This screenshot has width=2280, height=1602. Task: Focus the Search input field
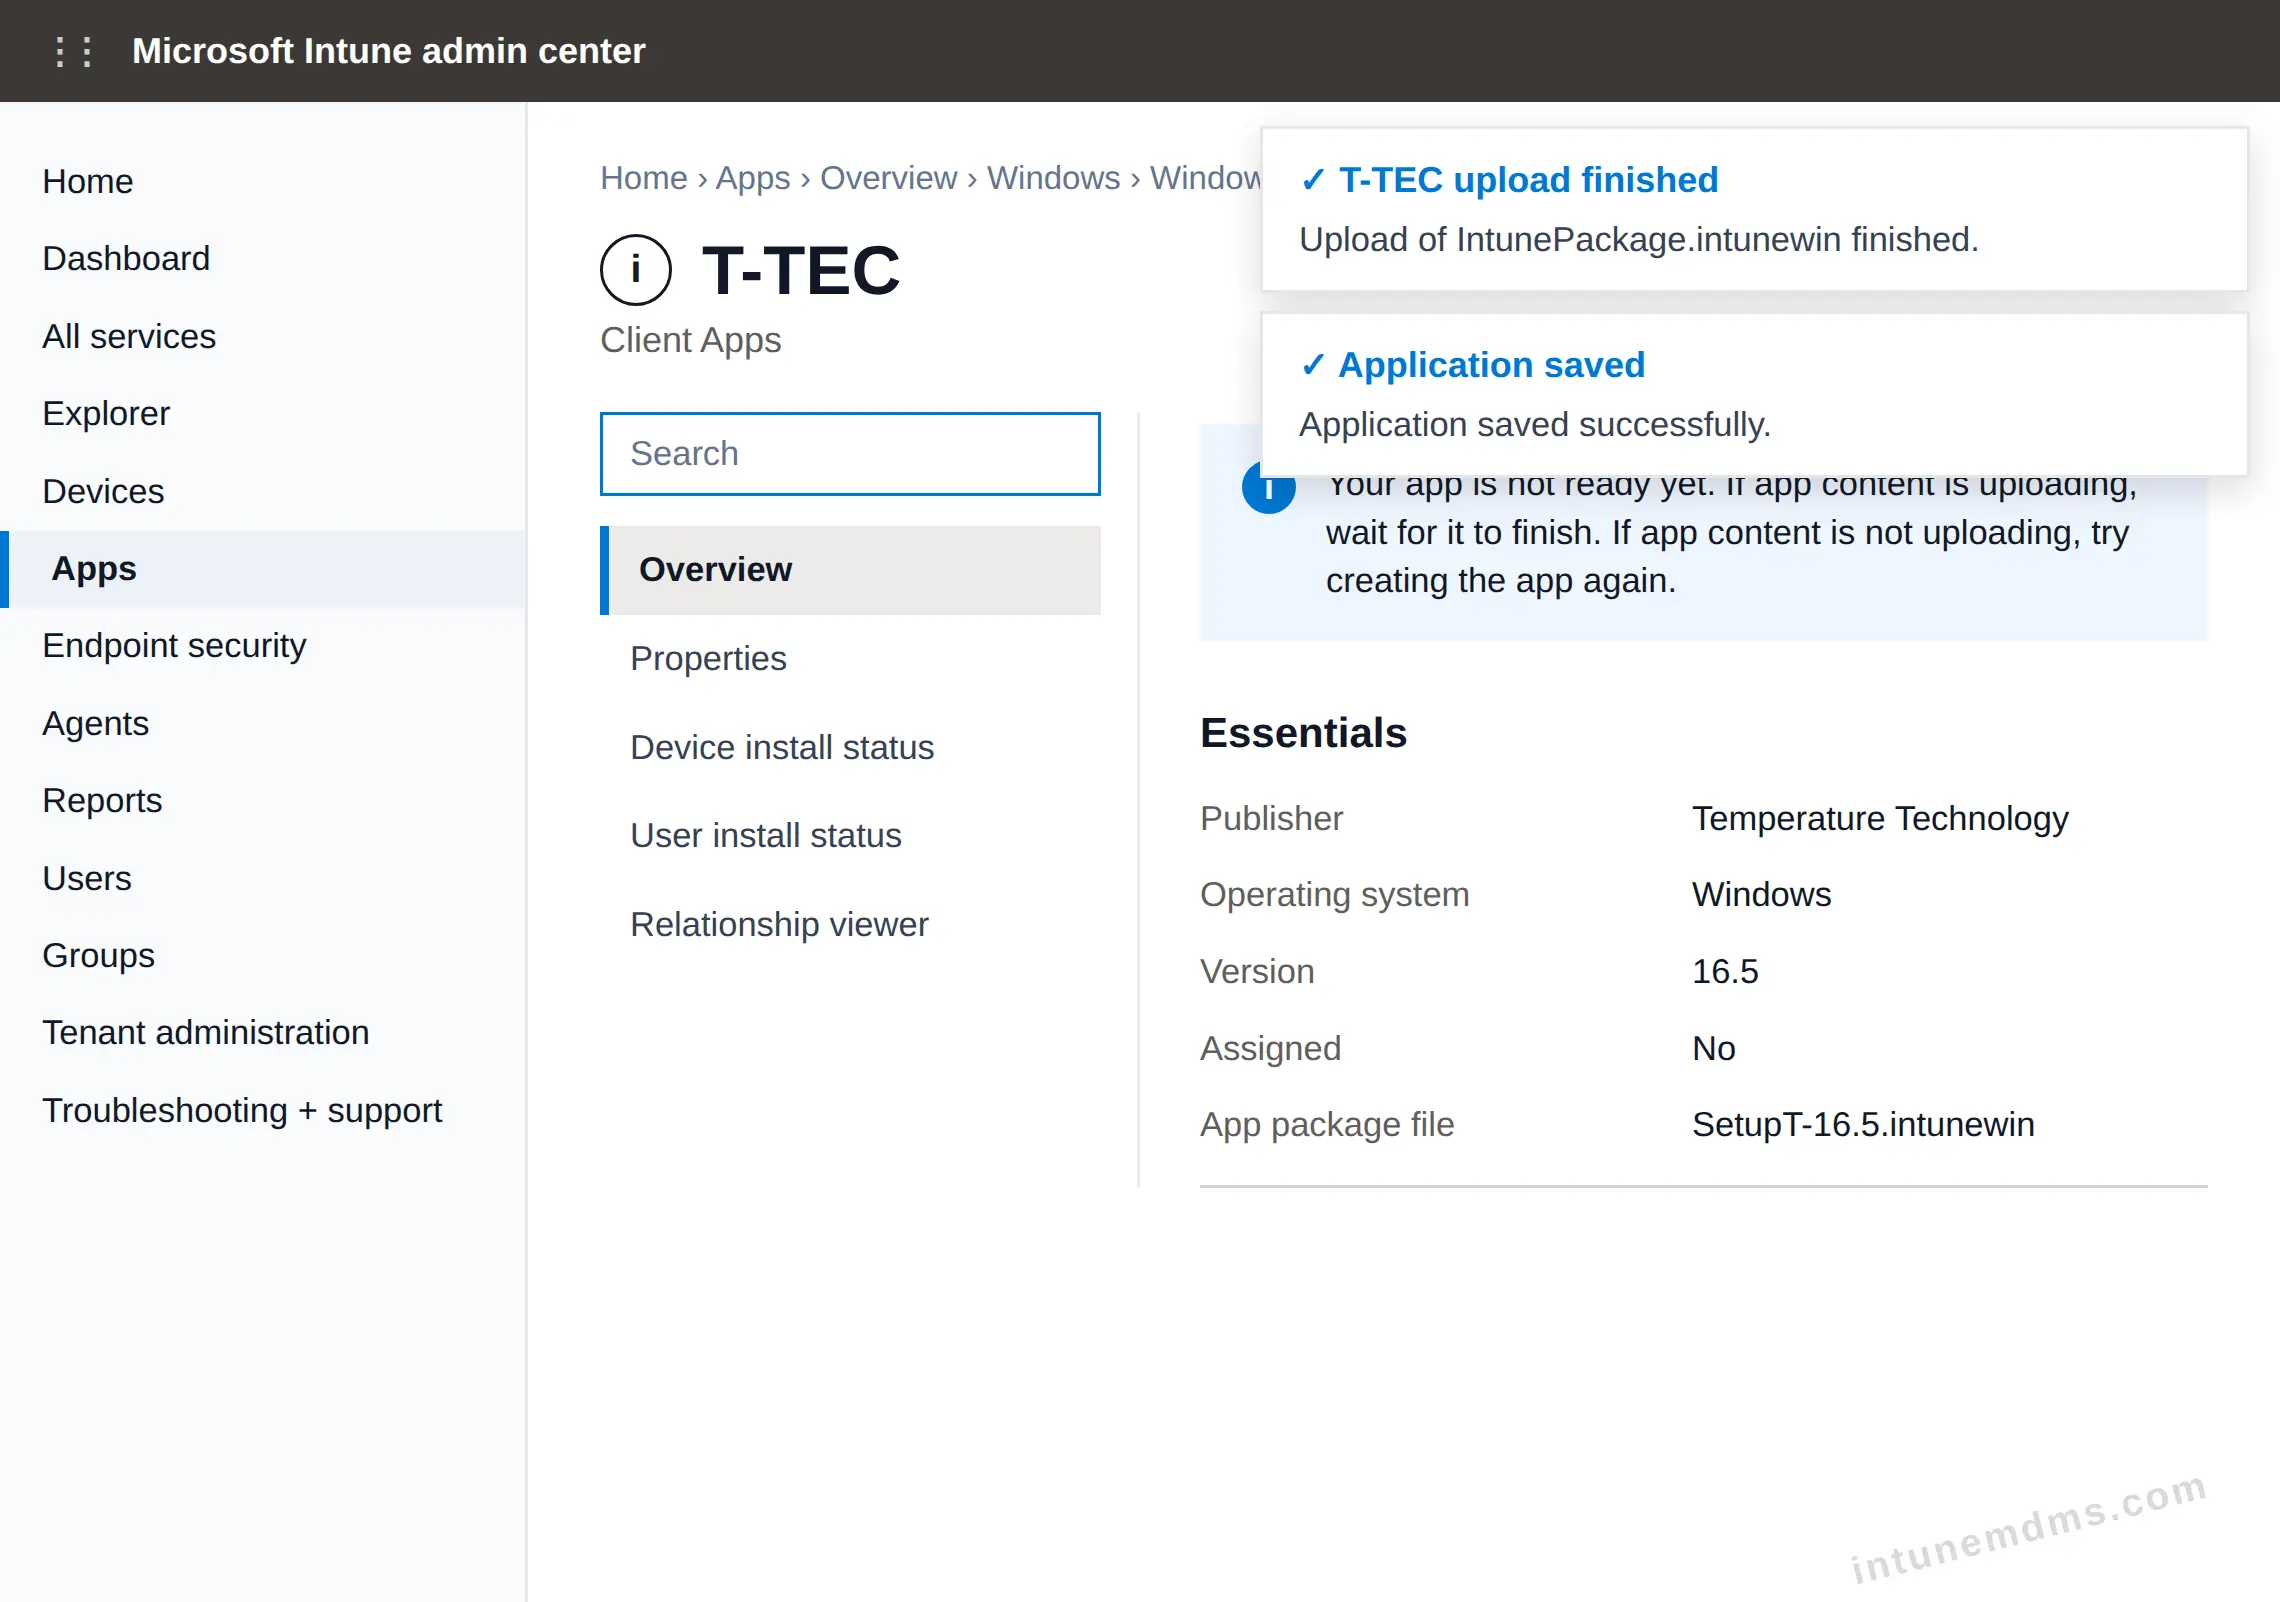coord(850,454)
